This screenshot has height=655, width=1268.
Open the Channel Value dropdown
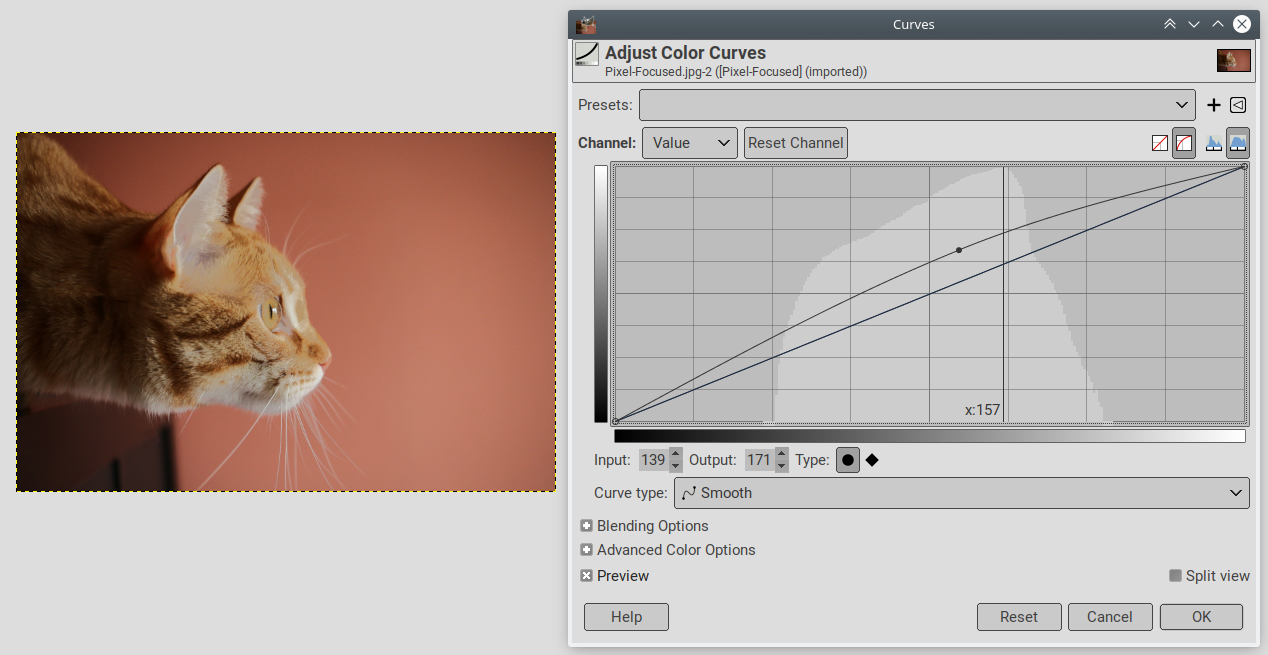tap(690, 143)
